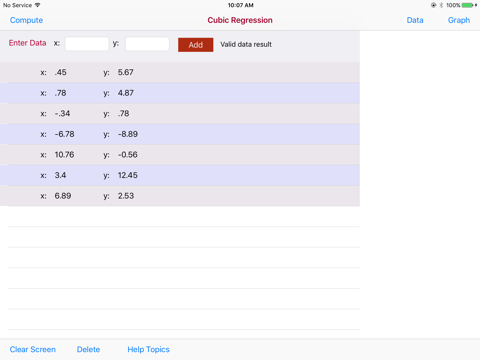
Task: Tap the Bluetooth icon in status bar
Action: coord(441,5)
